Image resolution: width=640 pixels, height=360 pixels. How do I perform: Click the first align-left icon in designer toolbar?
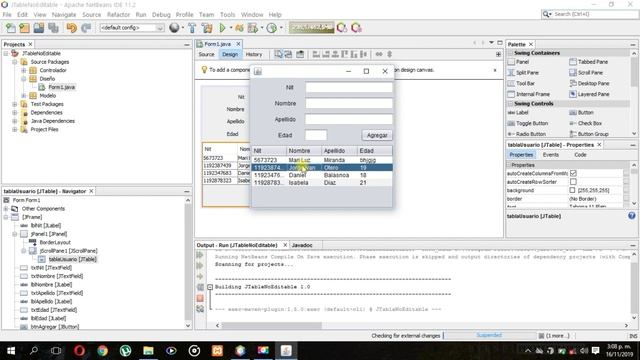click(x=316, y=54)
